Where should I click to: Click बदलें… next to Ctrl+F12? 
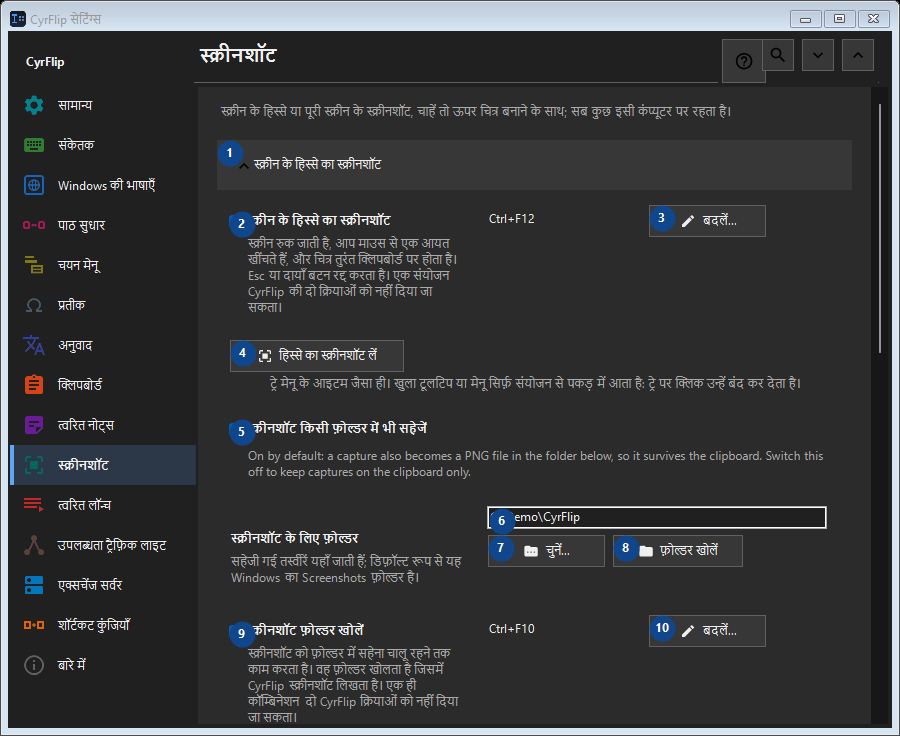(x=707, y=221)
